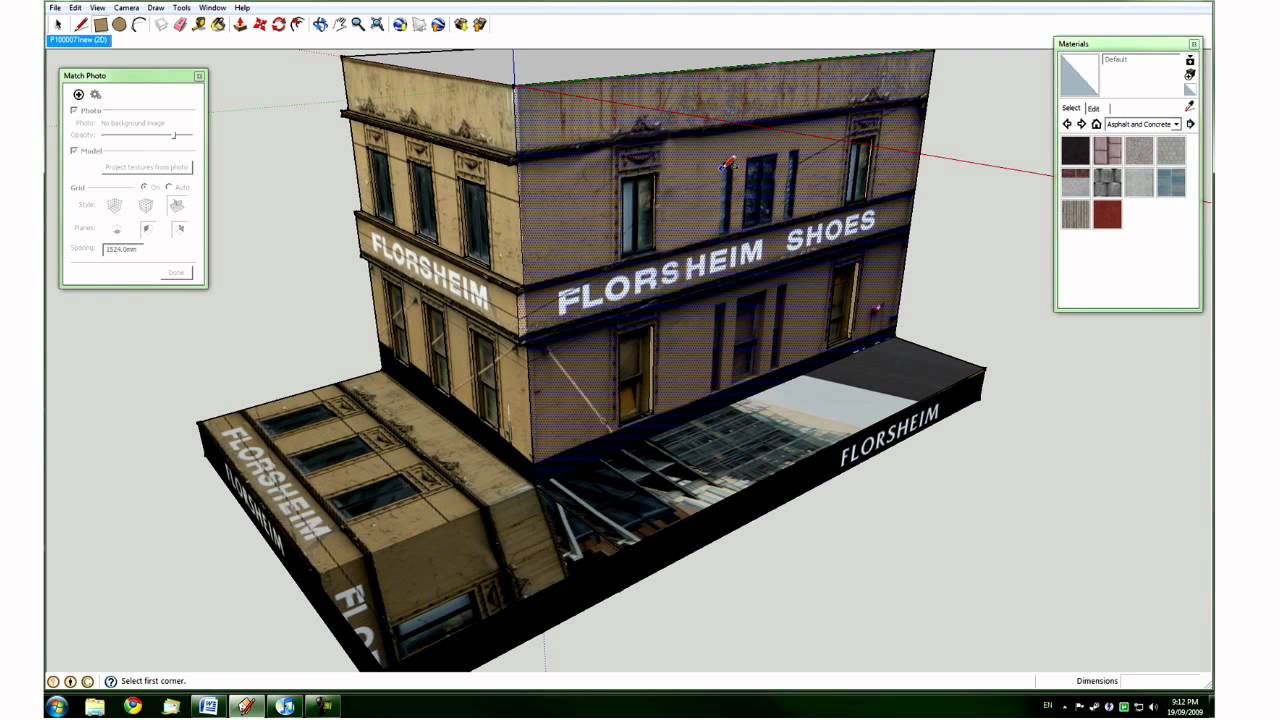Switch to the Select tab in Materials
1280x720 pixels.
point(1071,108)
